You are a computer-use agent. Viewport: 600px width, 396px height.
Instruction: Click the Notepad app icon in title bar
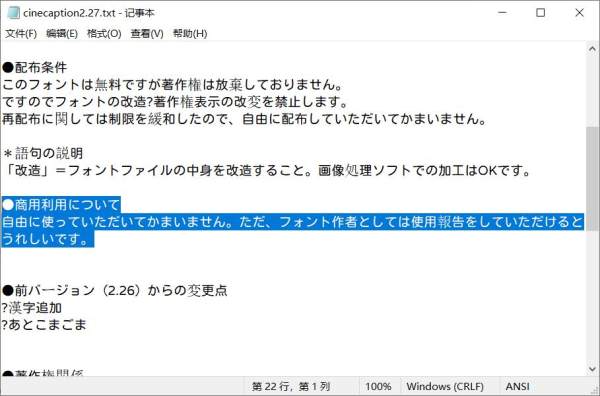(13, 13)
